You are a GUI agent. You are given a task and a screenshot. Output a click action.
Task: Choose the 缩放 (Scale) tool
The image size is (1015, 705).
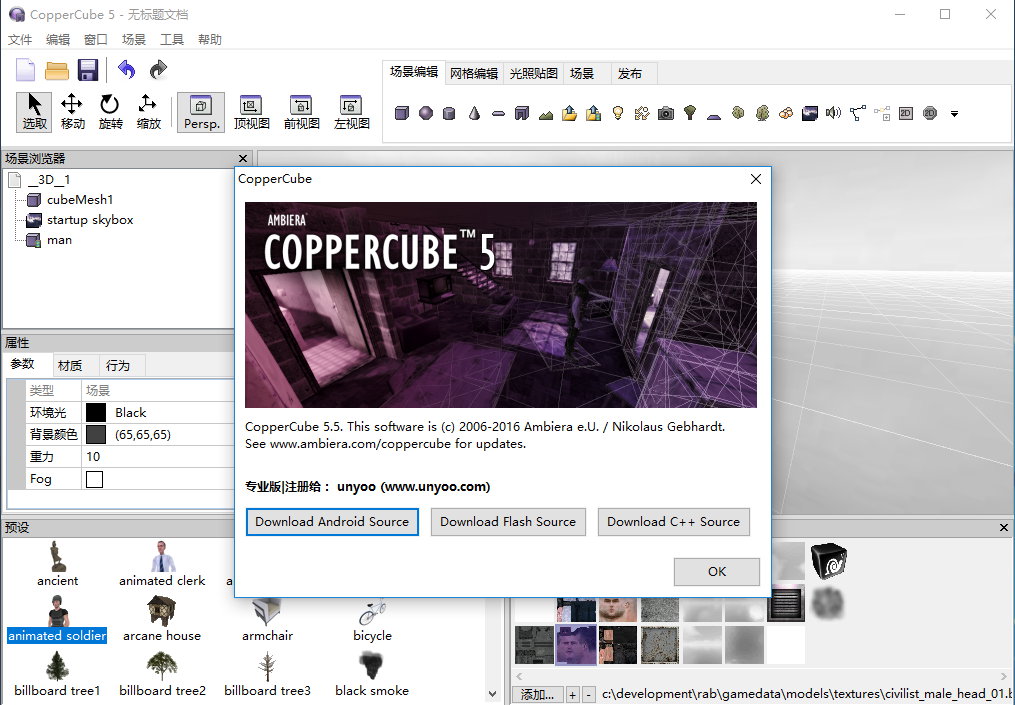pyautogui.click(x=148, y=111)
